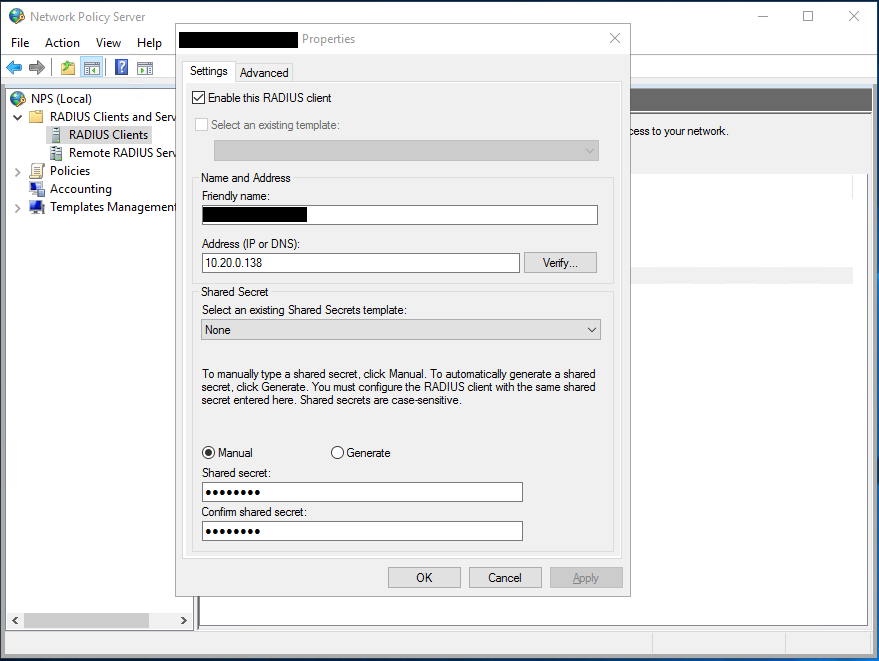Click the Cancel button
Viewport: 879px width, 661px height.
[505, 577]
